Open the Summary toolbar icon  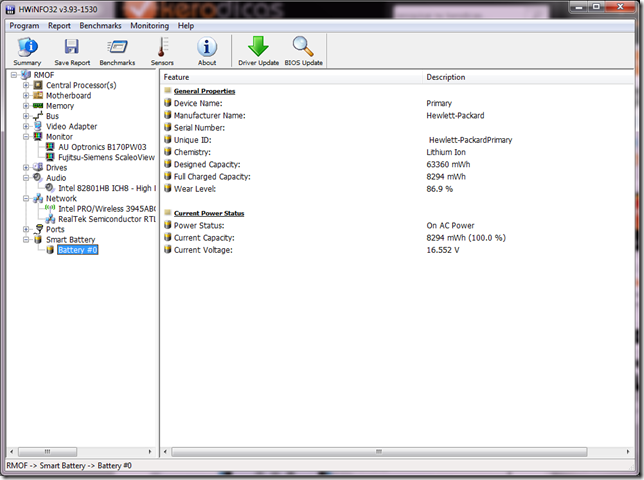point(27,51)
